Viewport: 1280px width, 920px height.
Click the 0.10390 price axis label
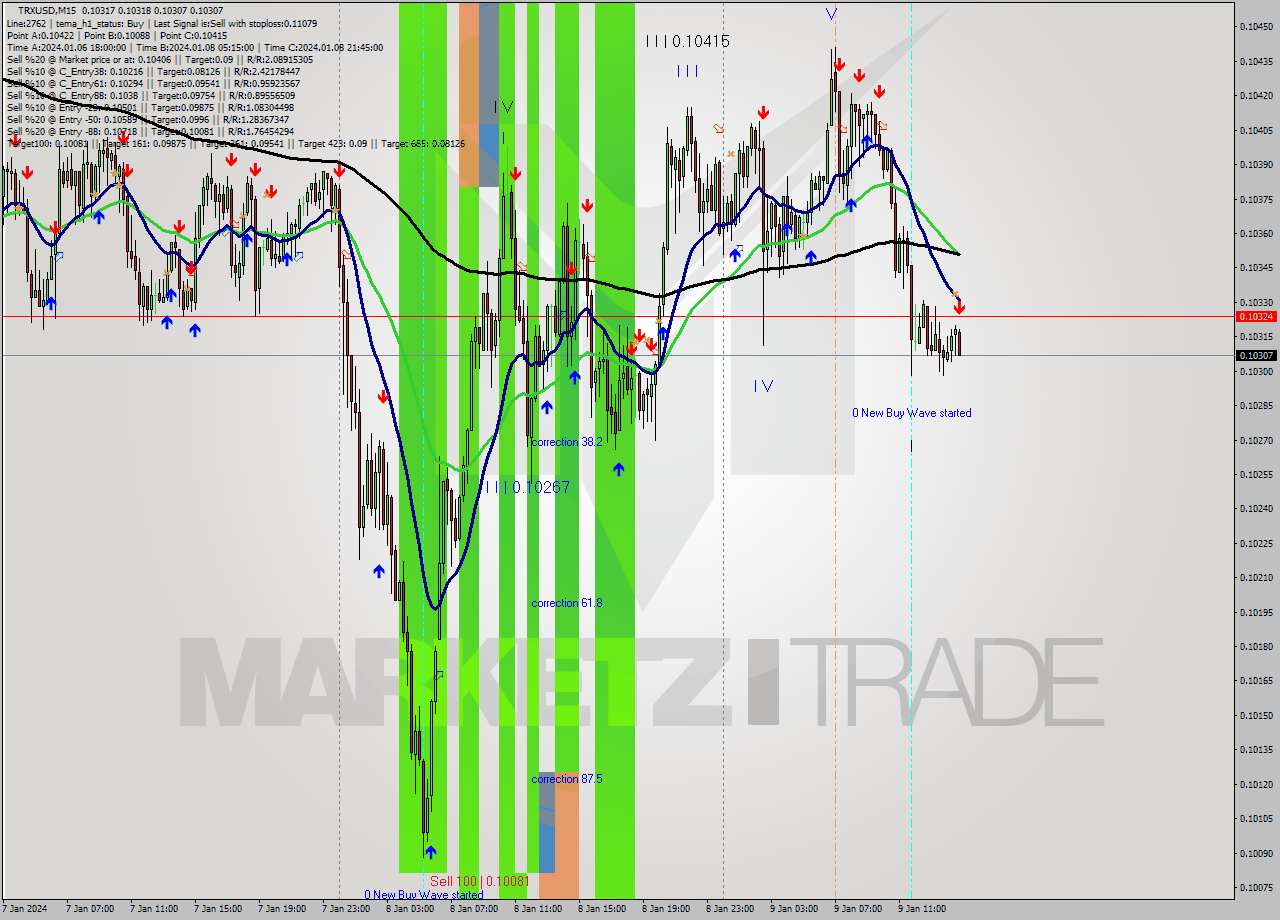(x=1256, y=164)
